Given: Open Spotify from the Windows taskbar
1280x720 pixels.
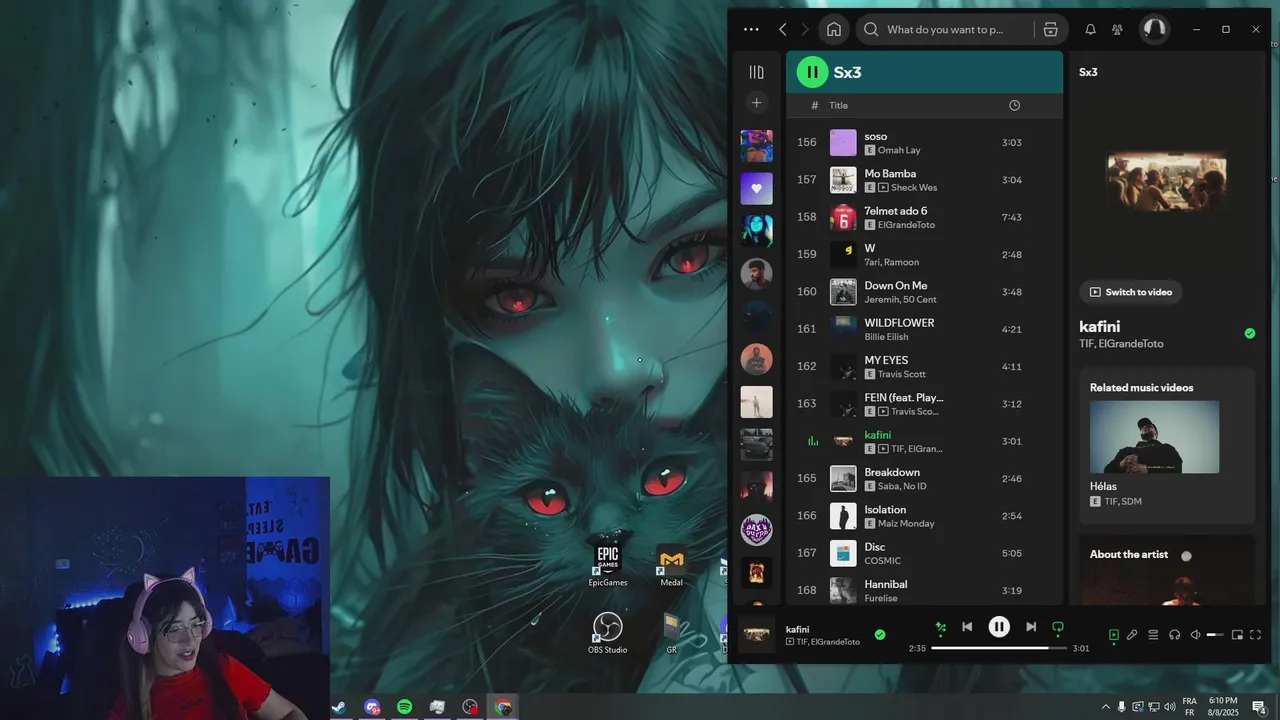Looking at the screenshot, I should pyautogui.click(x=404, y=707).
